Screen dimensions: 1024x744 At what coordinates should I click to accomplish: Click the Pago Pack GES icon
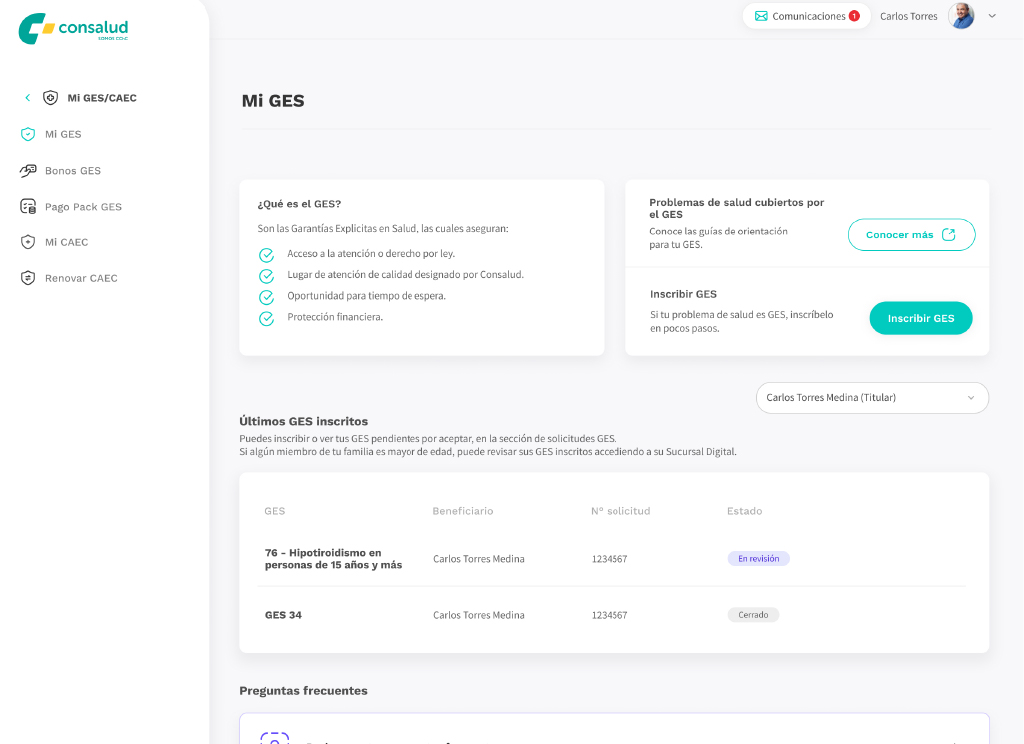point(28,207)
